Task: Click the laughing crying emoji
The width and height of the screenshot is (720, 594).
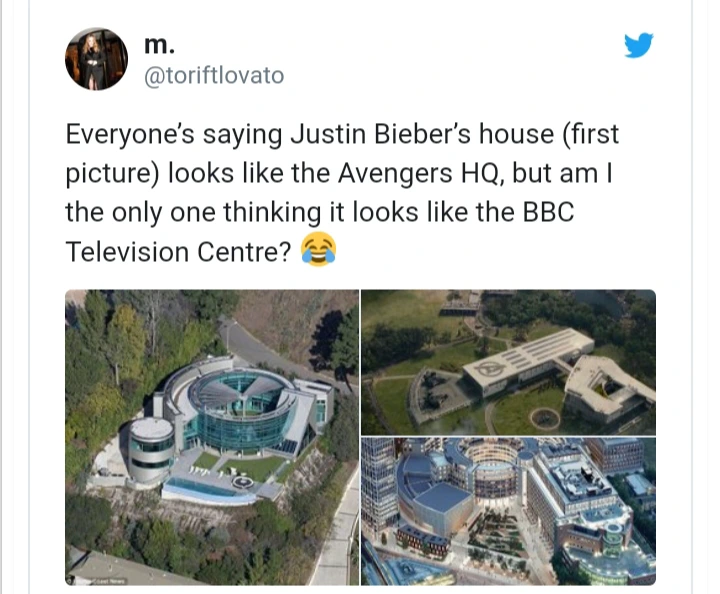Action: 318,250
